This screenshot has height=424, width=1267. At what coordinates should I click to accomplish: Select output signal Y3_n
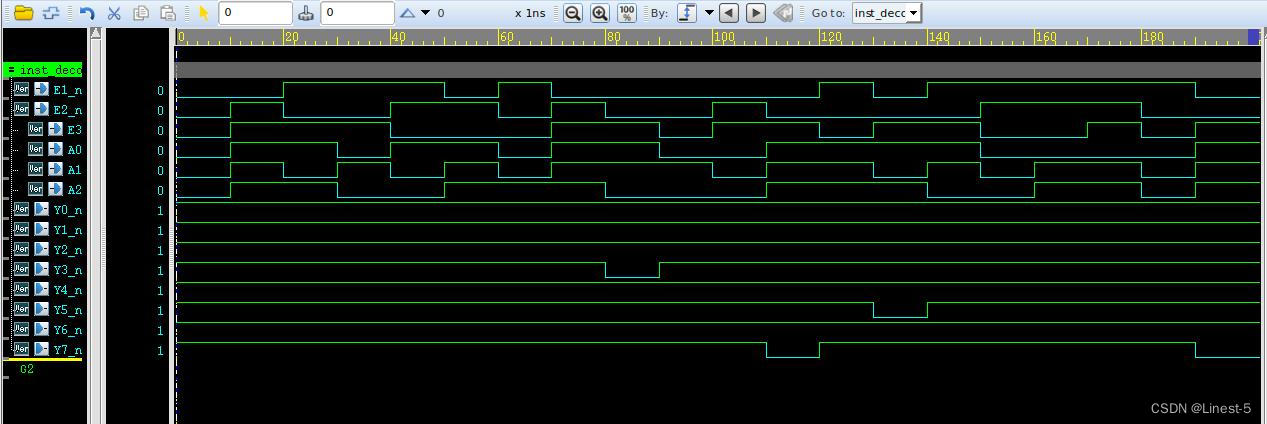pyautogui.click(x=67, y=270)
